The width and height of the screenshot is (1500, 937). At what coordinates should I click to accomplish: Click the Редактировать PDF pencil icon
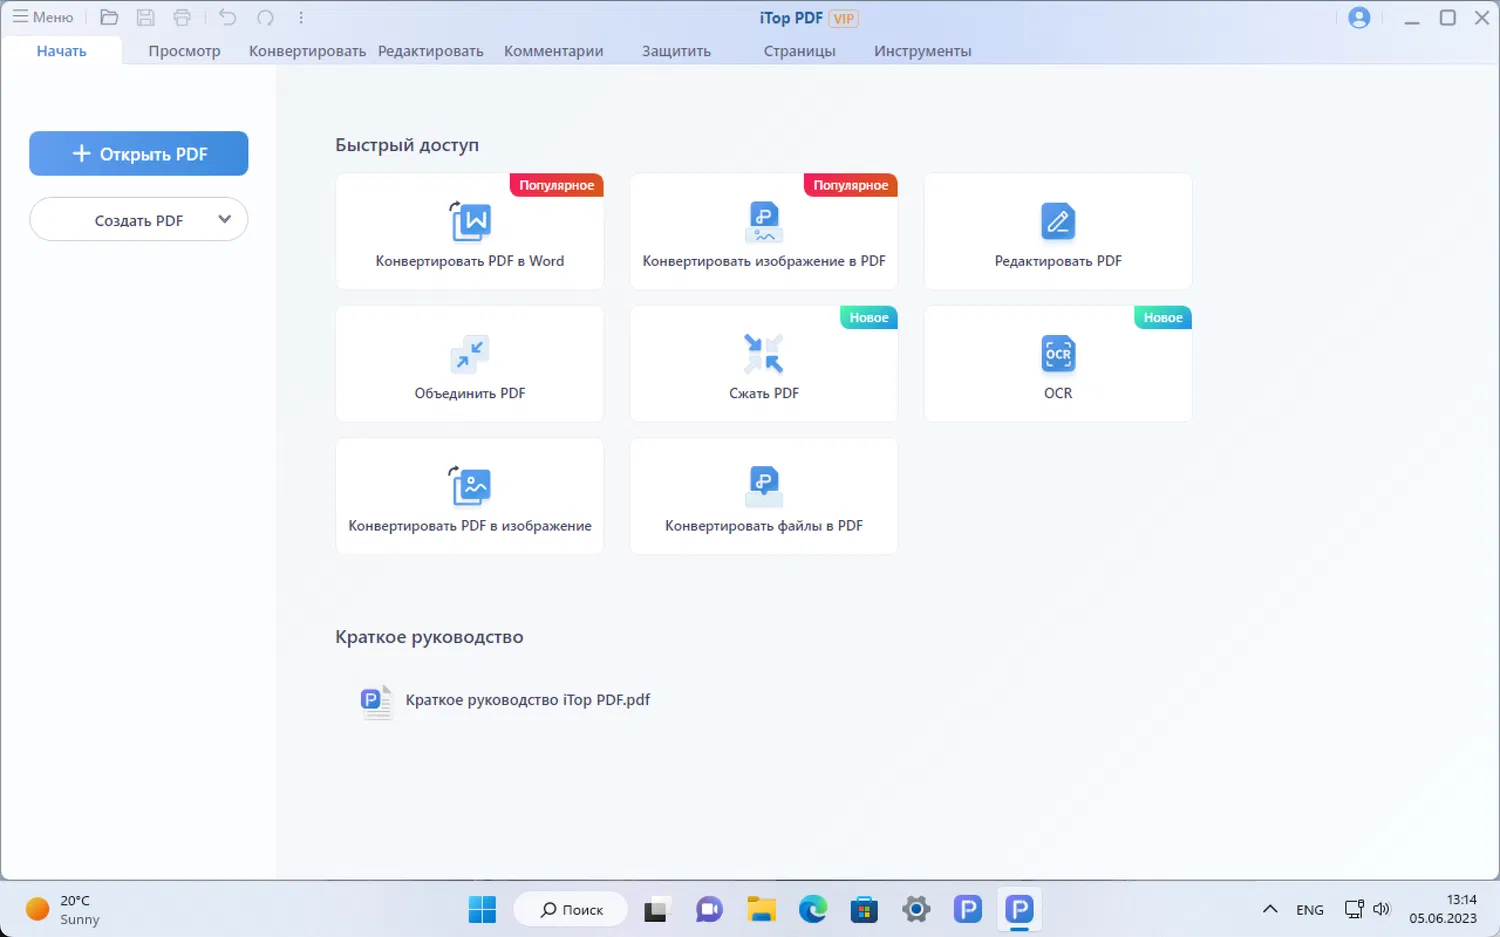(1058, 221)
